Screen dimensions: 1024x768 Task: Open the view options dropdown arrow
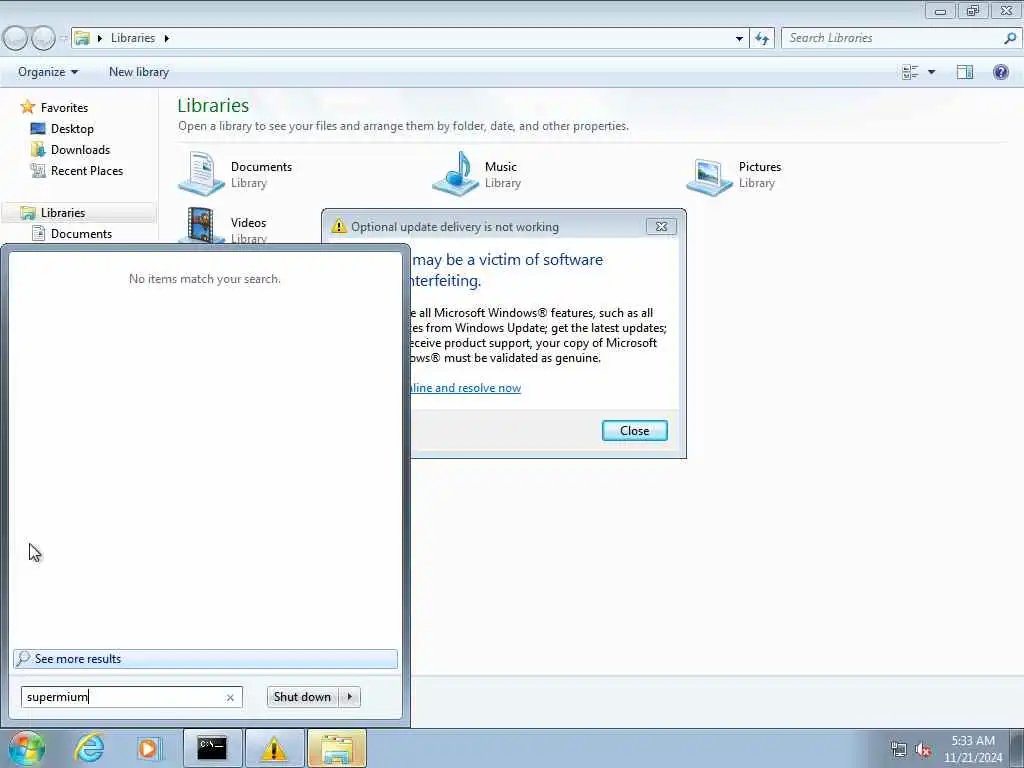932,72
